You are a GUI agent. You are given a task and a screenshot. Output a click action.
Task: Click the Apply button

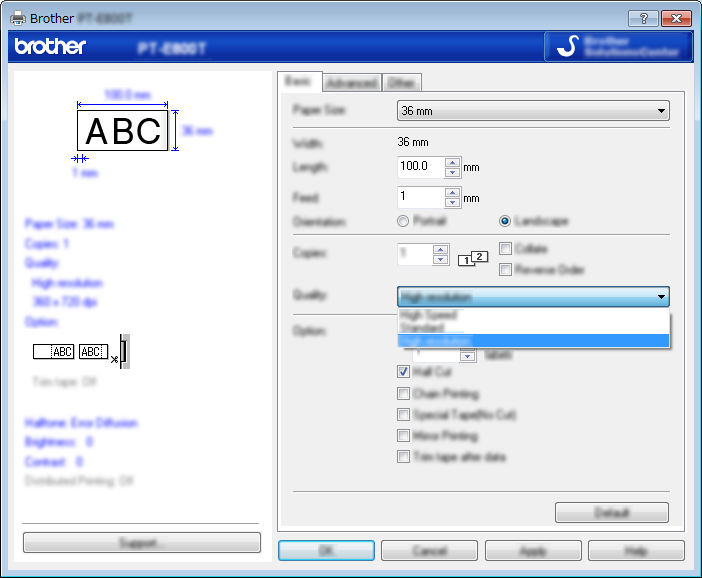[533, 550]
